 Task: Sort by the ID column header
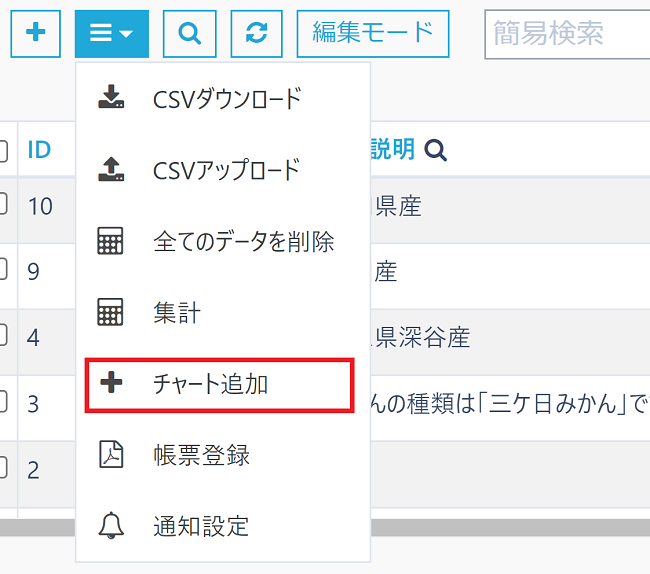(39, 150)
